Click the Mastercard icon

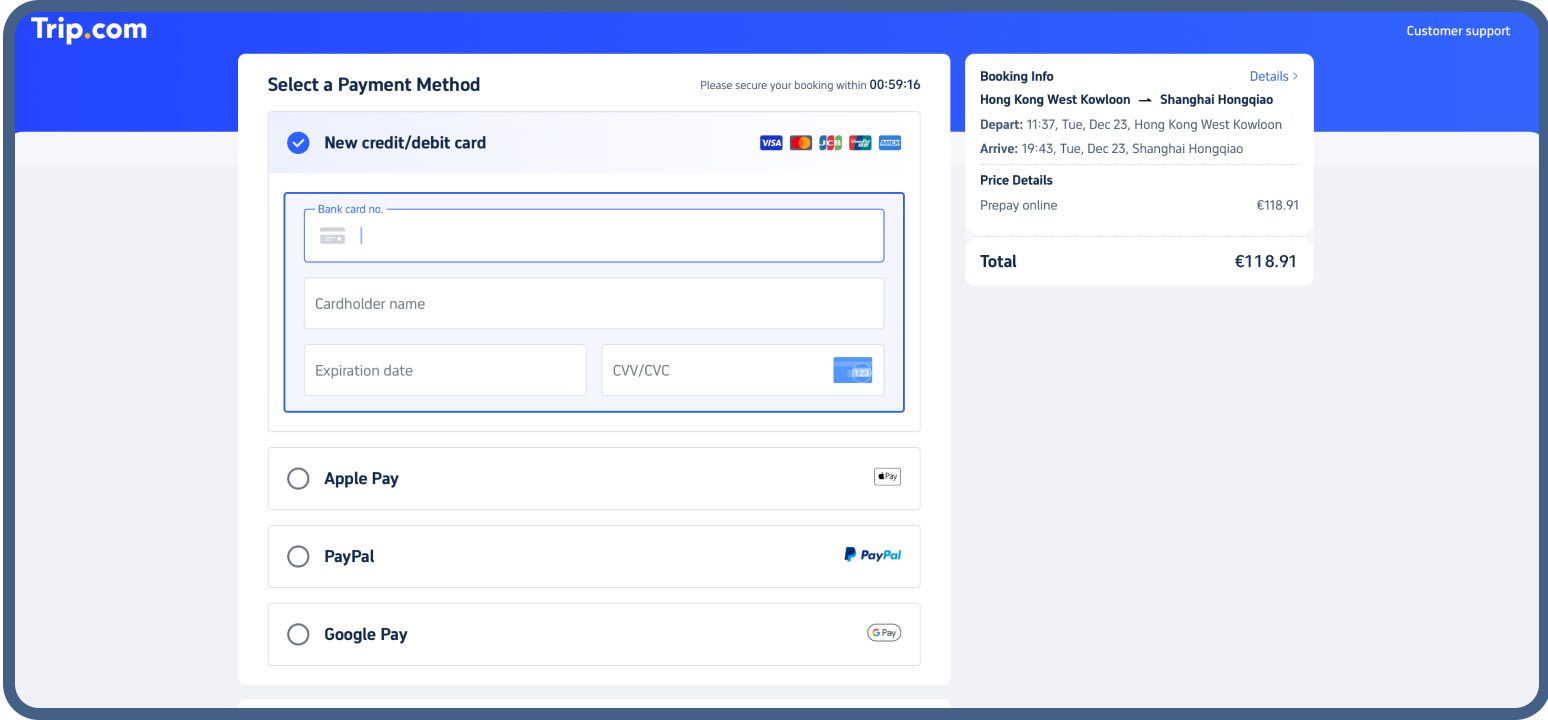[x=800, y=142]
